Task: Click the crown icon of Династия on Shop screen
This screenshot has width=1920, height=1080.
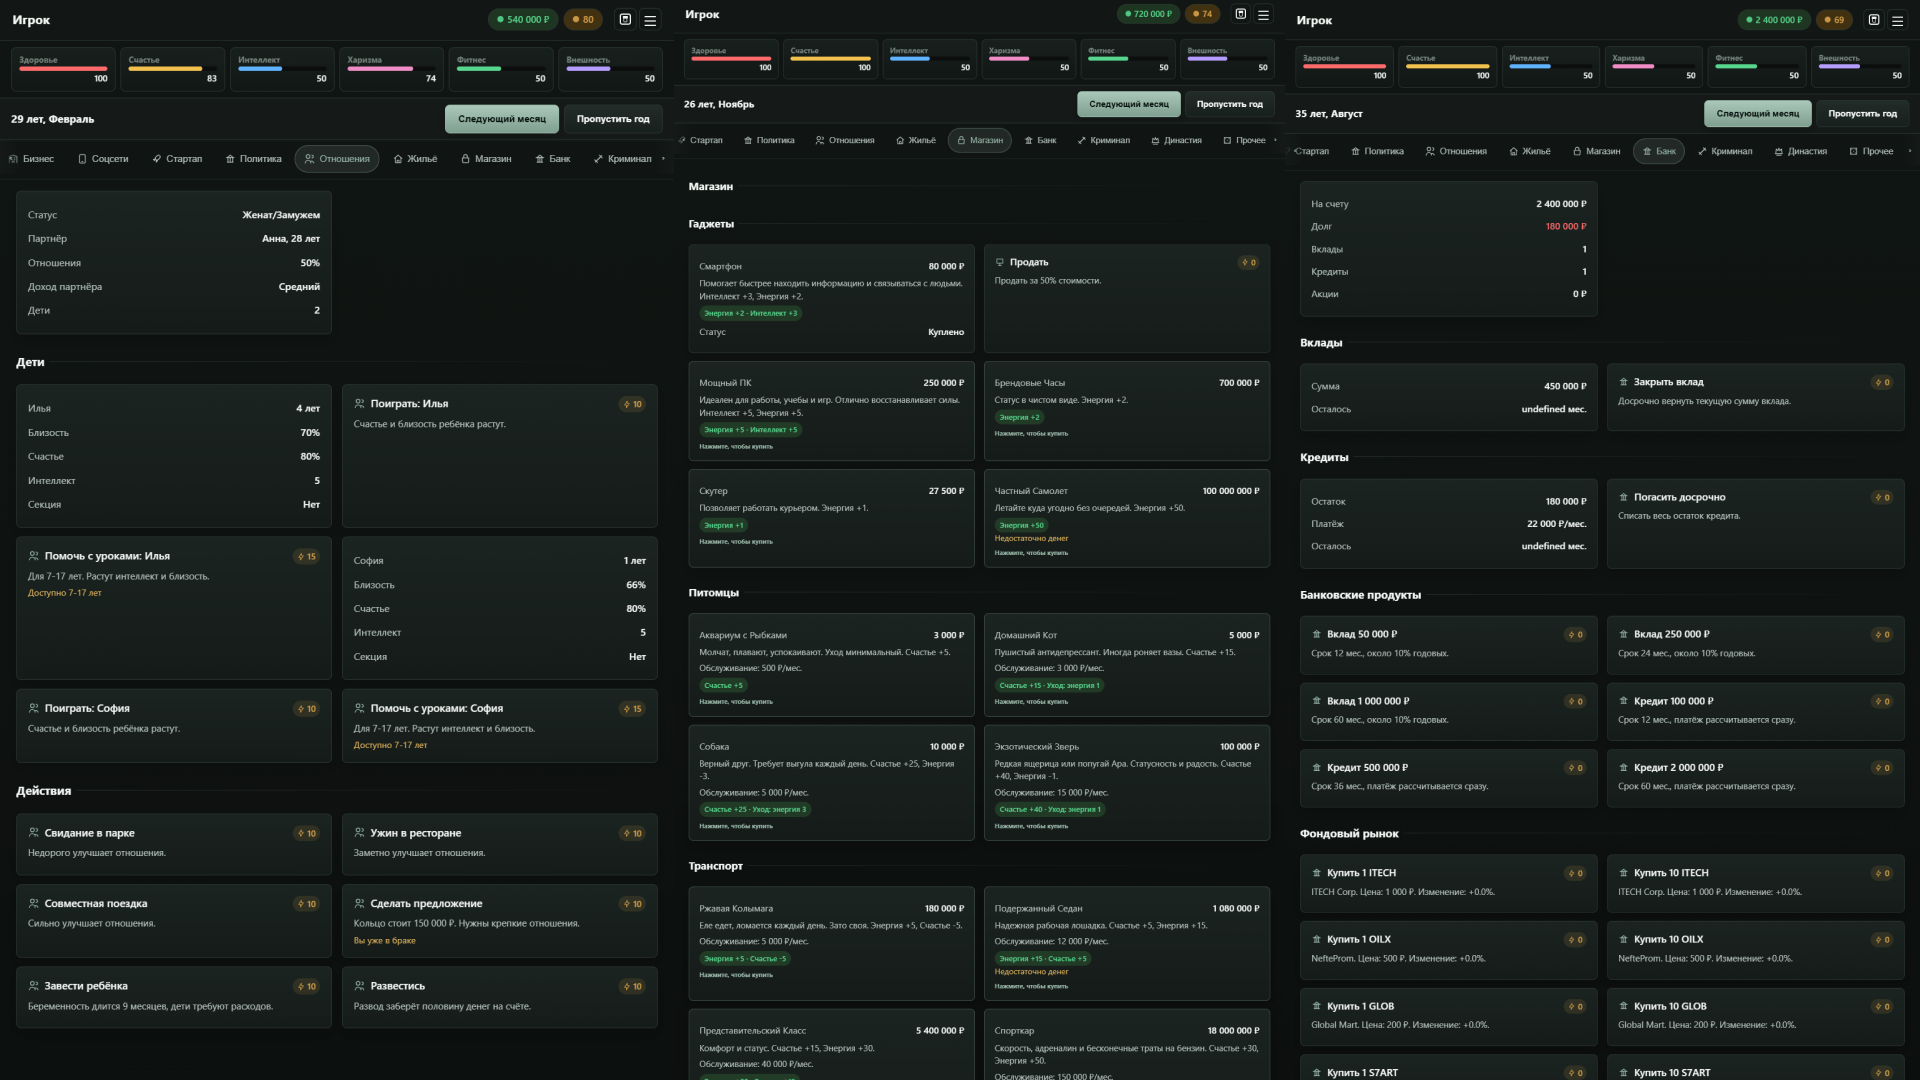Action: 1155,140
